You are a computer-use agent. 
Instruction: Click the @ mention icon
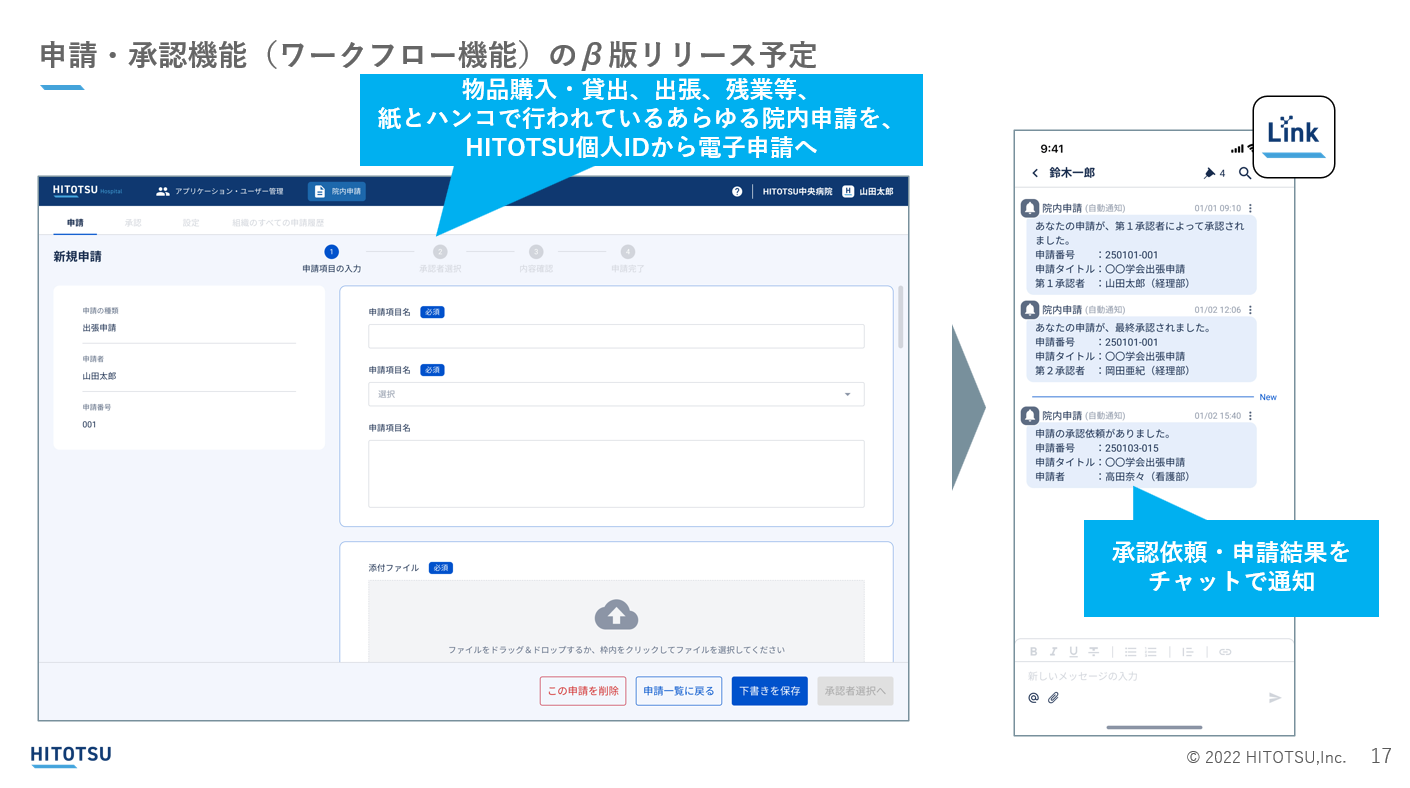pos(1034,697)
